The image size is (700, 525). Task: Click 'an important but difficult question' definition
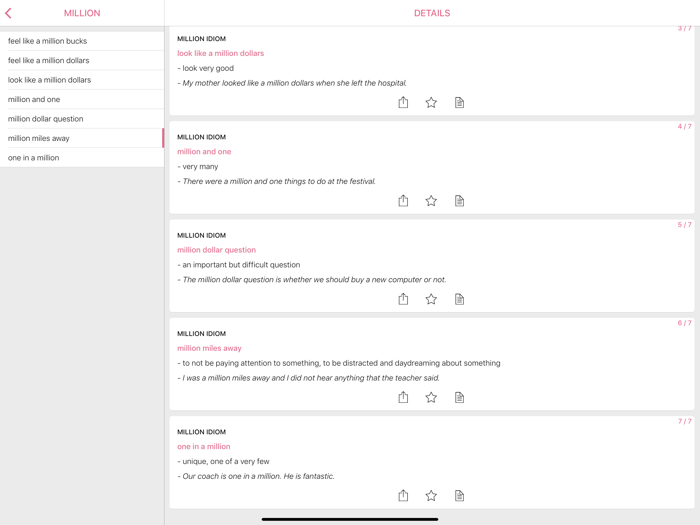click(239, 265)
